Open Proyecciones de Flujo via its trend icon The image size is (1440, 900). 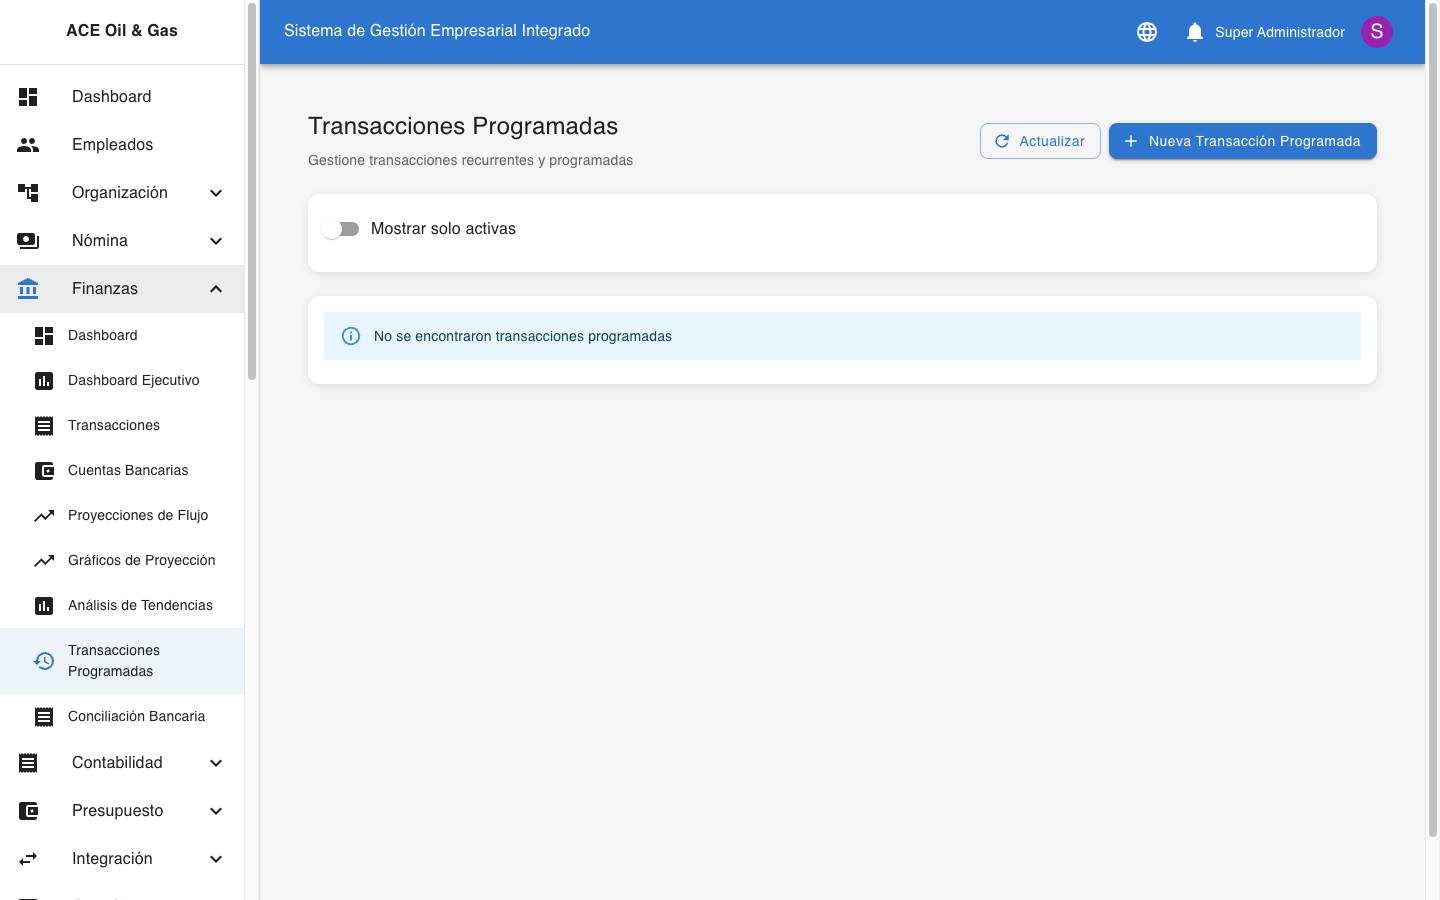[x=44, y=515]
